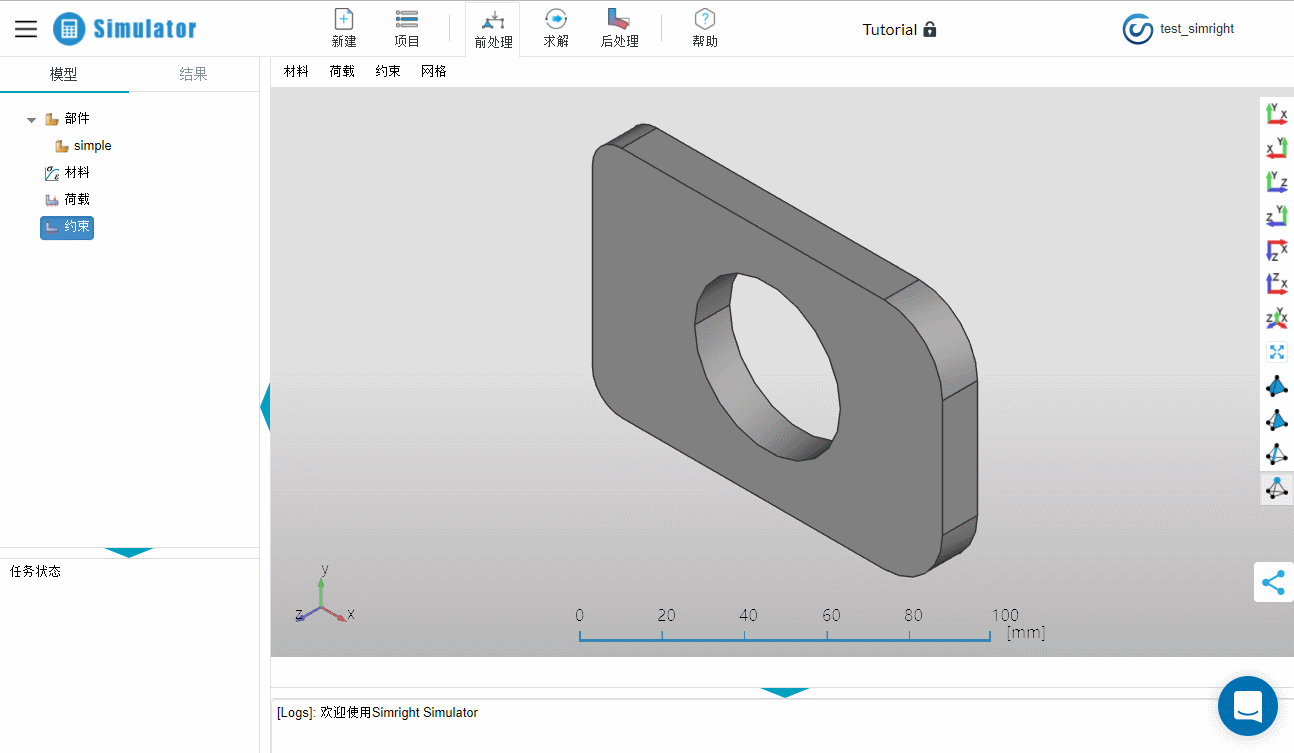Viewport: 1294px width, 753px height.
Task: Click the 材料 tree item icon
Action: point(52,173)
